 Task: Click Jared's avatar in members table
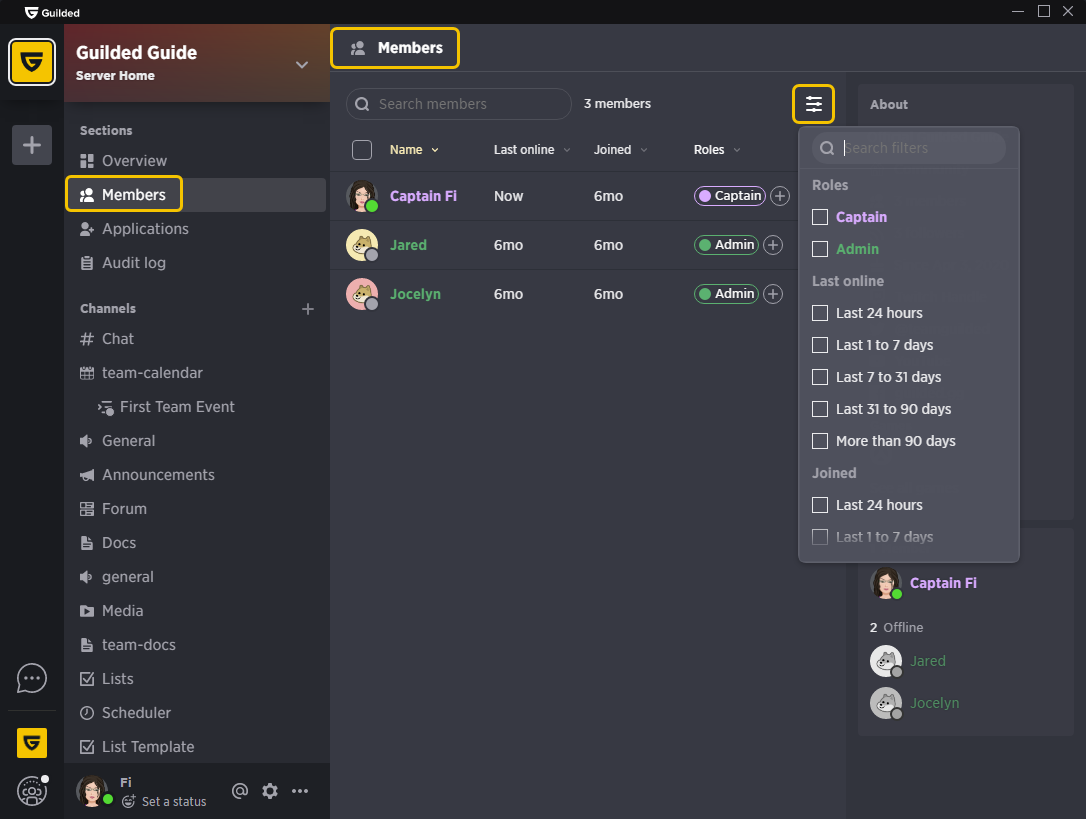pos(362,245)
